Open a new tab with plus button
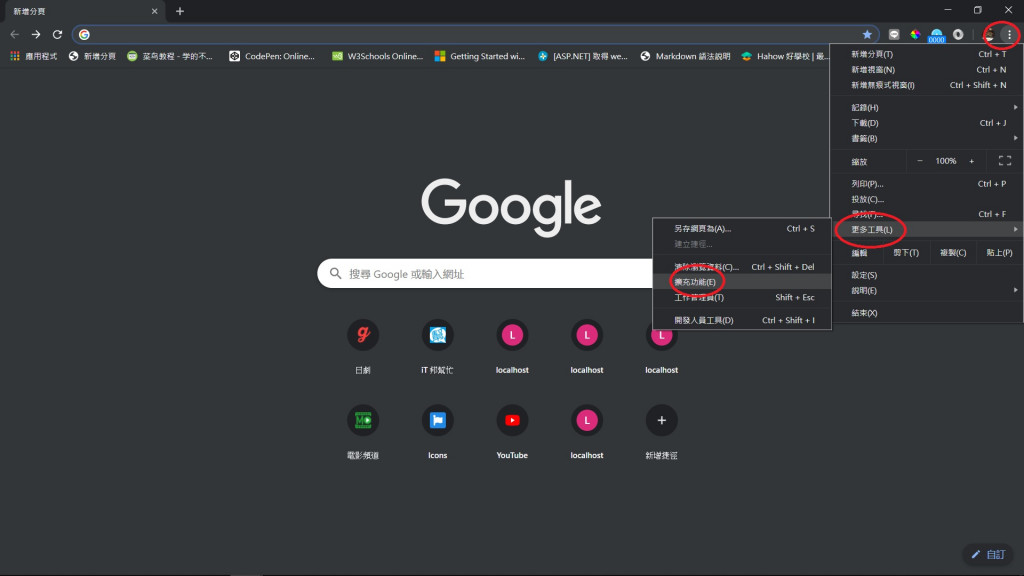This screenshot has width=1024, height=576. point(180,11)
